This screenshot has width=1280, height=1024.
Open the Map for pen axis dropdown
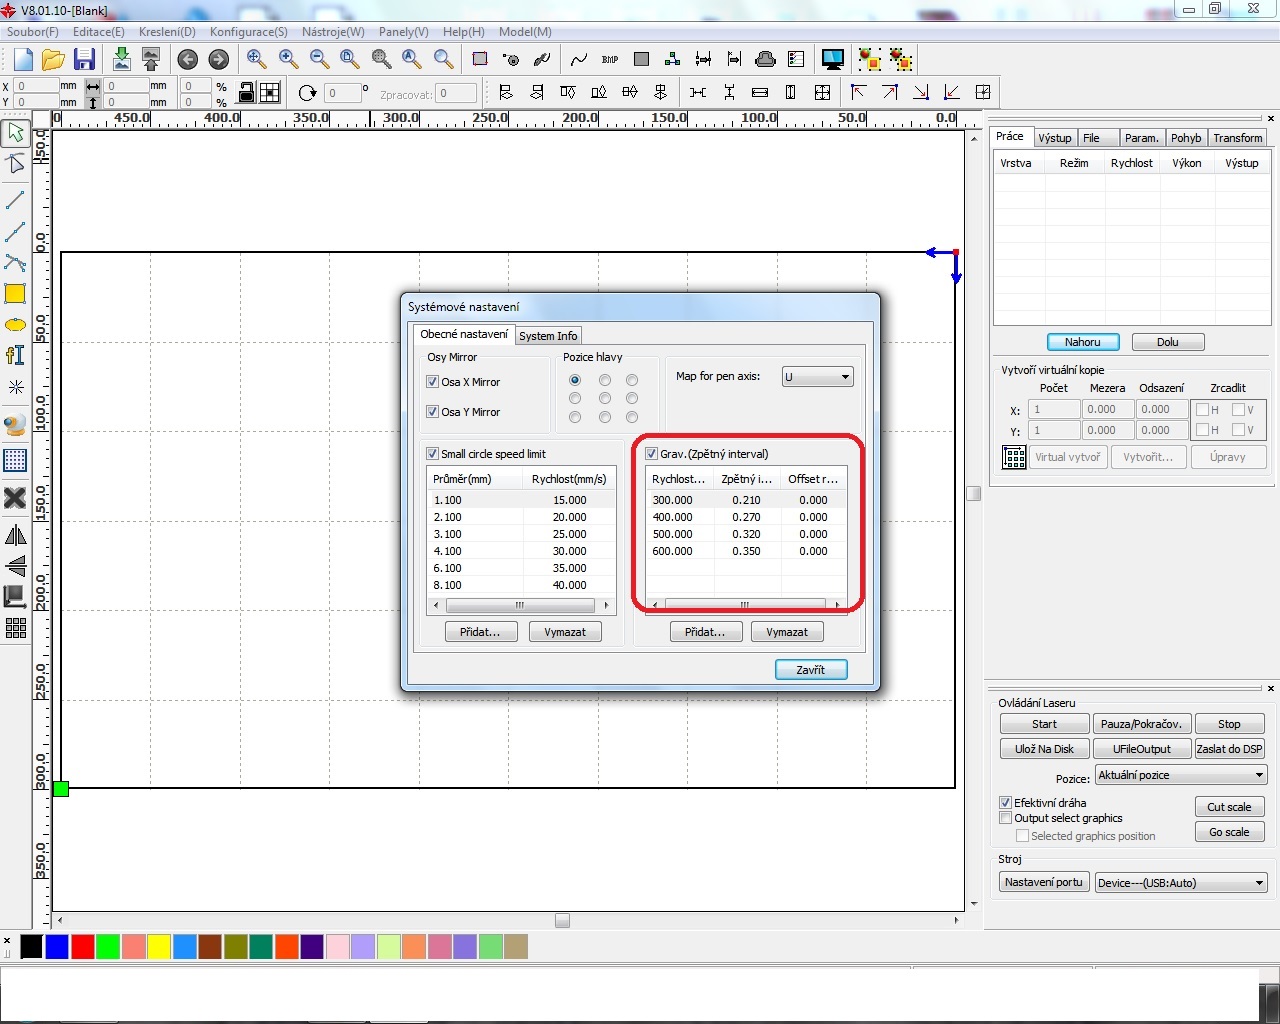(x=818, y=377)
